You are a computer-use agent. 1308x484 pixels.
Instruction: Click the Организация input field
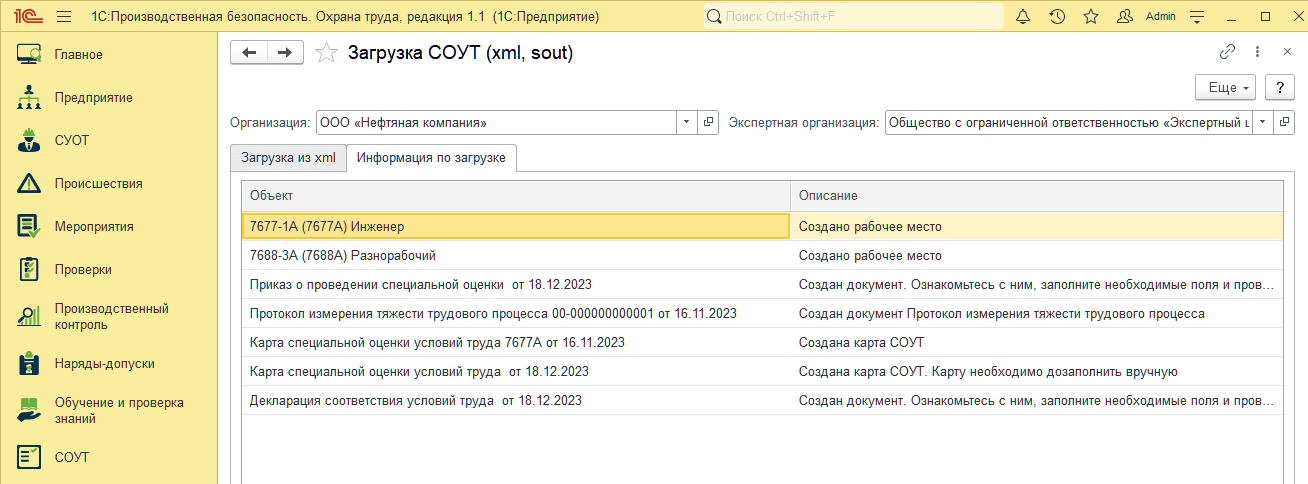click(x=497, y=122)
